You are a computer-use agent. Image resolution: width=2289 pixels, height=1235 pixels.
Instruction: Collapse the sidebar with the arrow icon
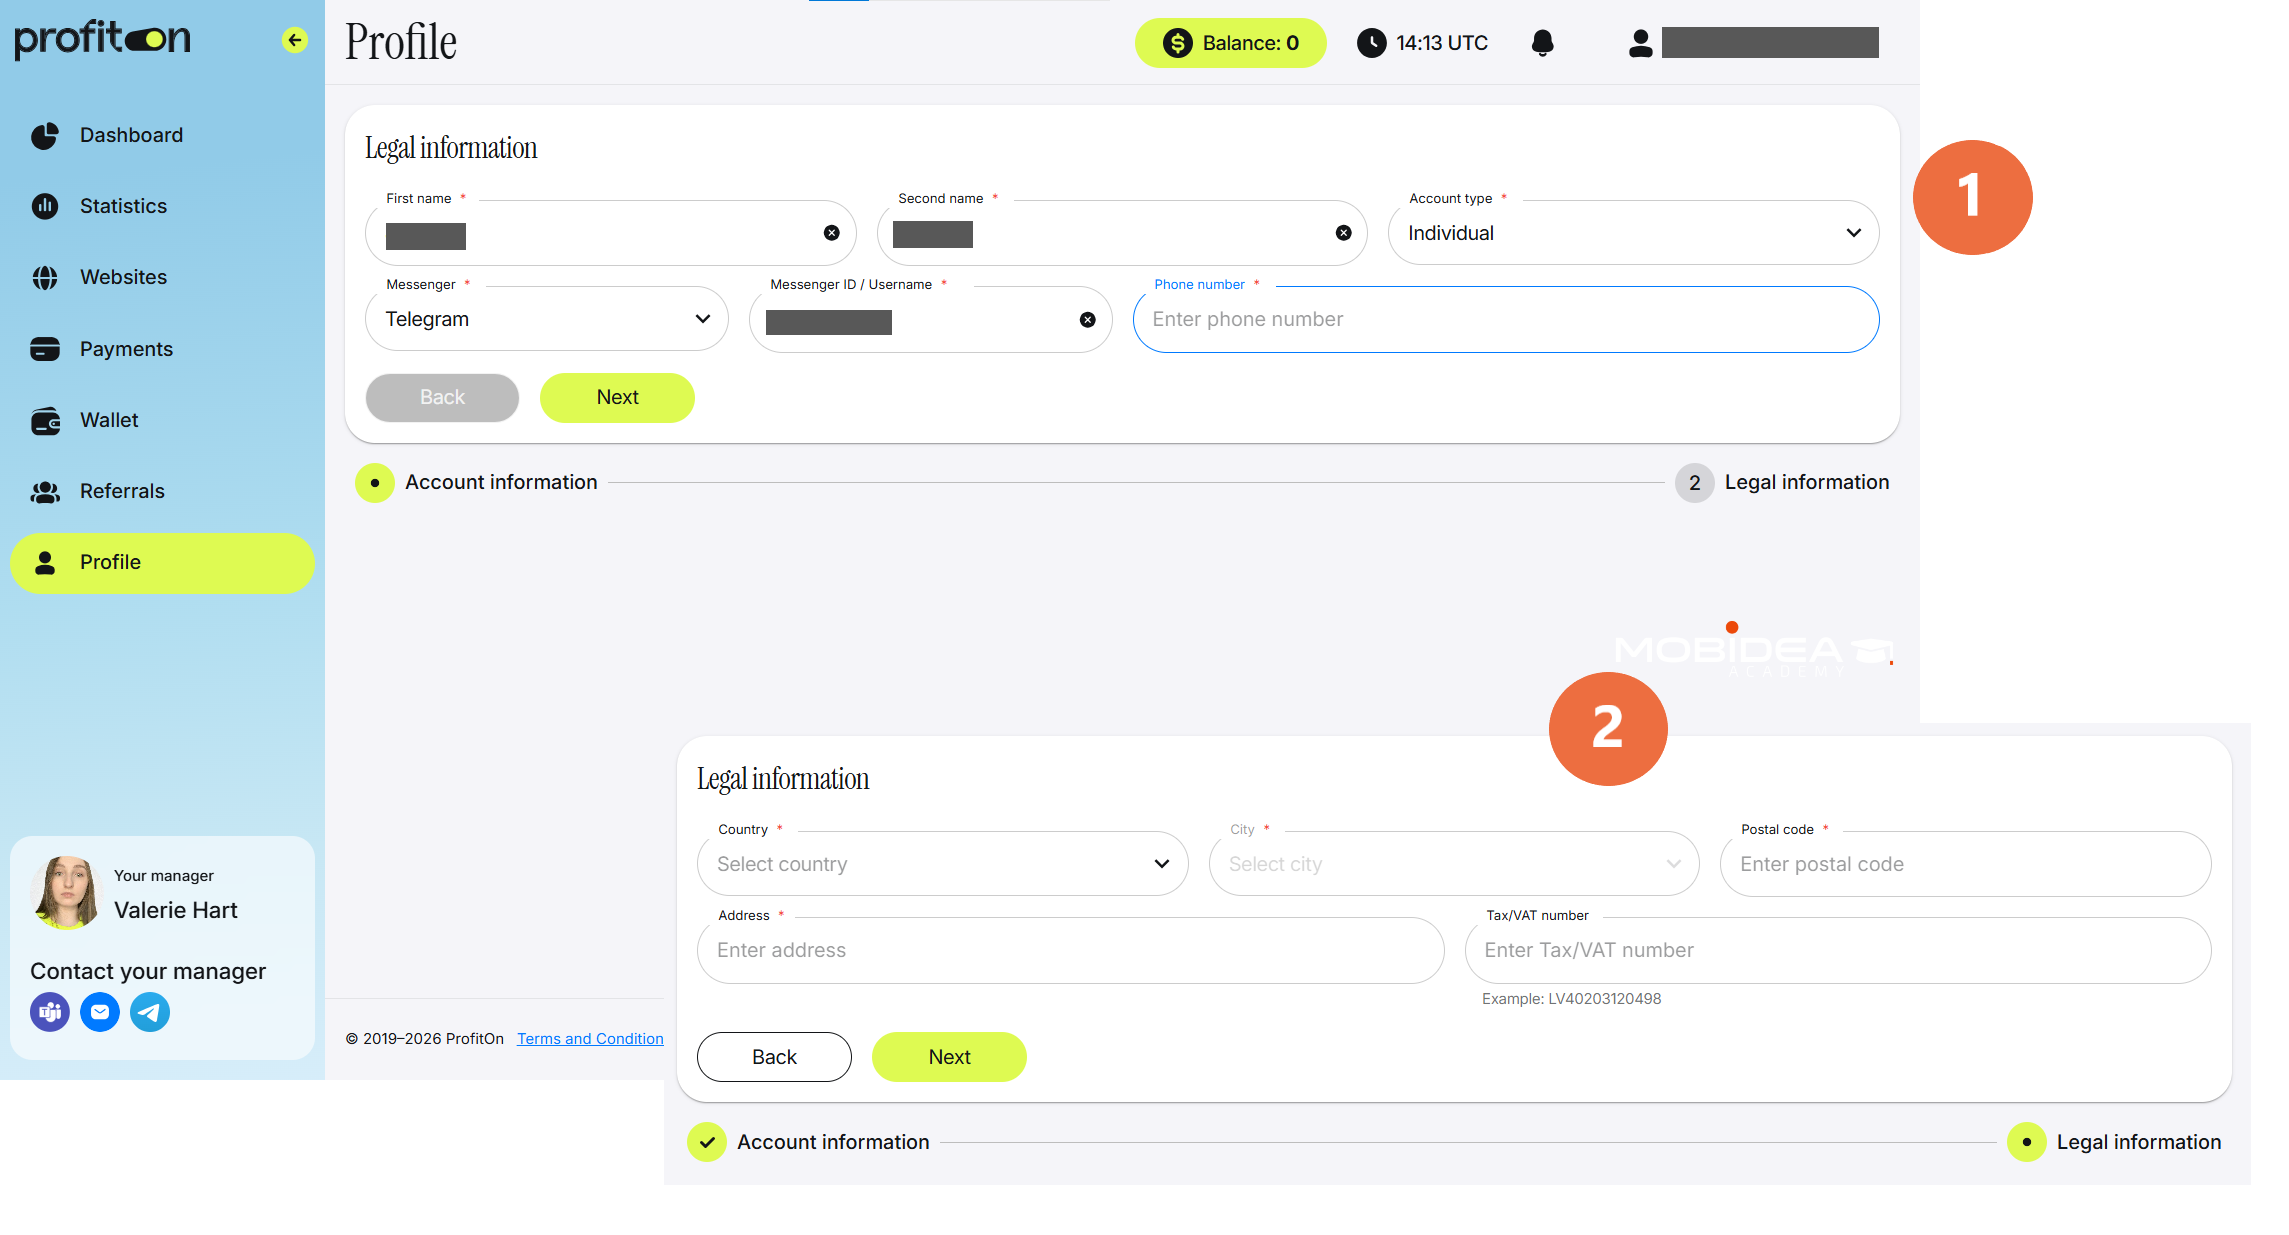(293, 39)
